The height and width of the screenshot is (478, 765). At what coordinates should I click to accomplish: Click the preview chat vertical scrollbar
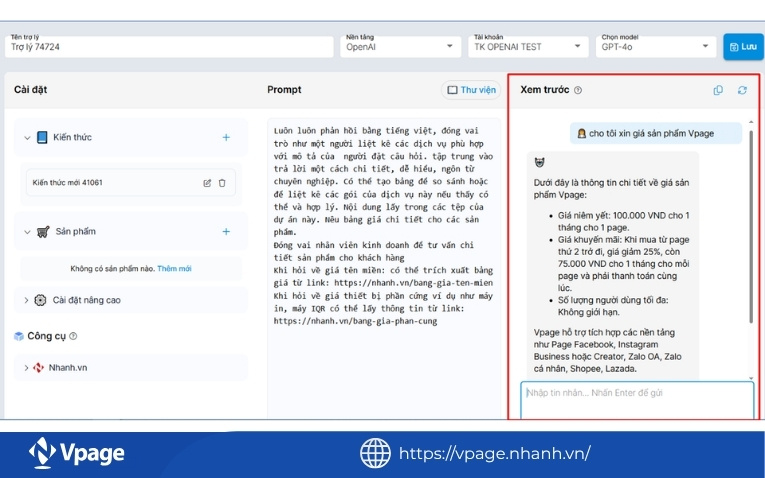[x=751, y=227]
